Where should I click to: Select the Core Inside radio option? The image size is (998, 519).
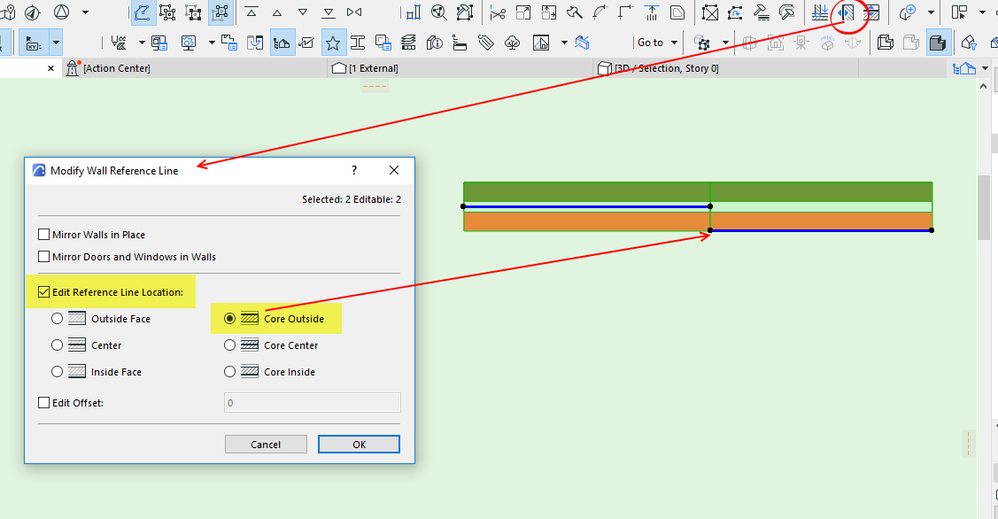(230, 371)
